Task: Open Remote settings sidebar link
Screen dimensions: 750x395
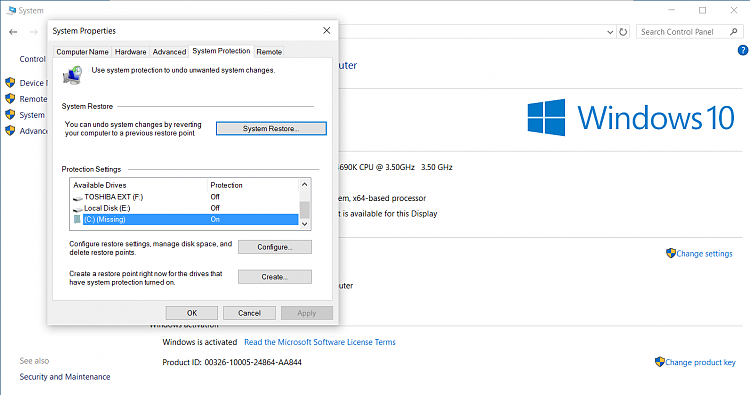Action: (33, 99)
